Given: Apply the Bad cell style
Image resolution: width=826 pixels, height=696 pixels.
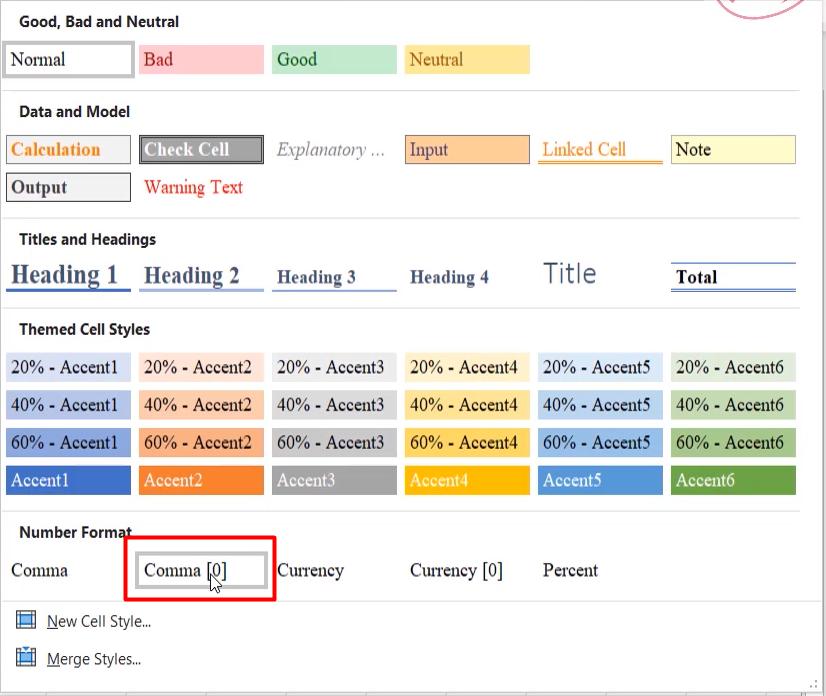Looking at the screenshot, I should [x=200, y=59].
